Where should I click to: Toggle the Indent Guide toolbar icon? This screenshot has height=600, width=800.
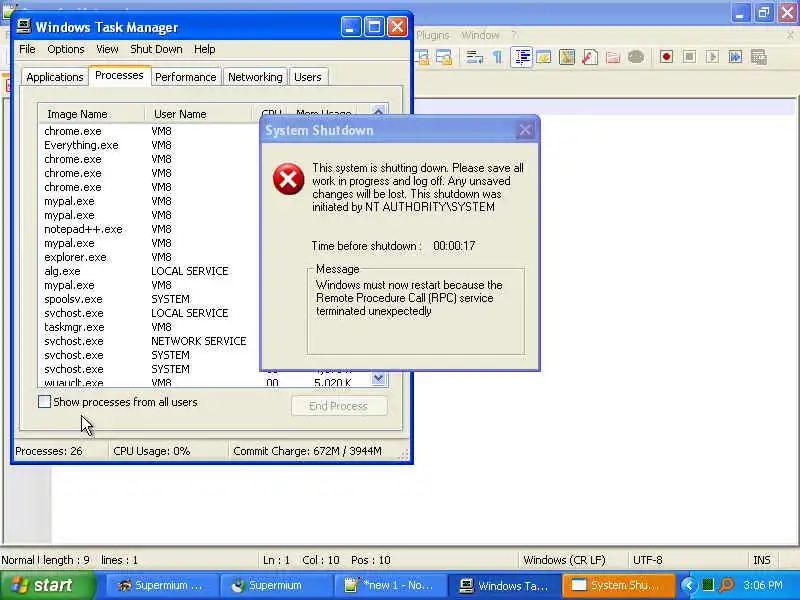[x=521, y=57]
